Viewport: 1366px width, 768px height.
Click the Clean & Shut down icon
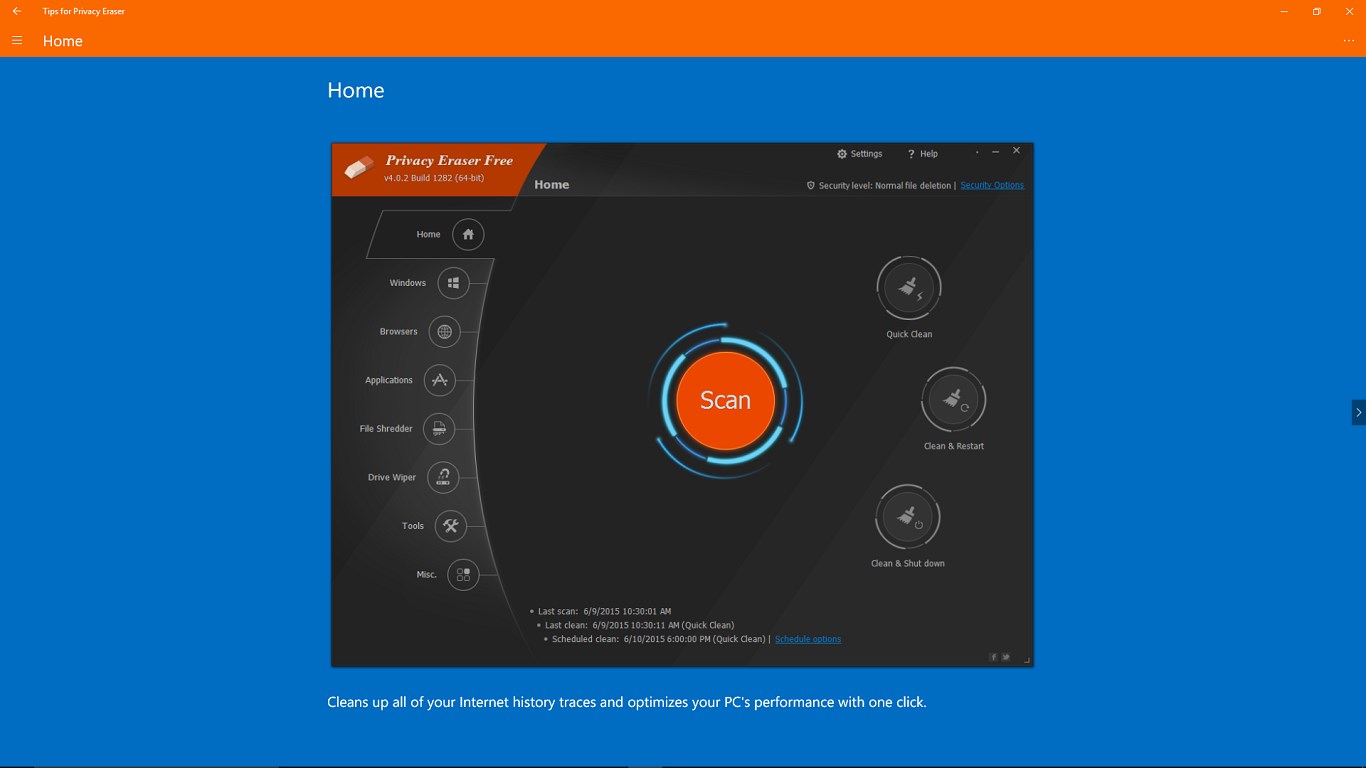tap(908, 517)
